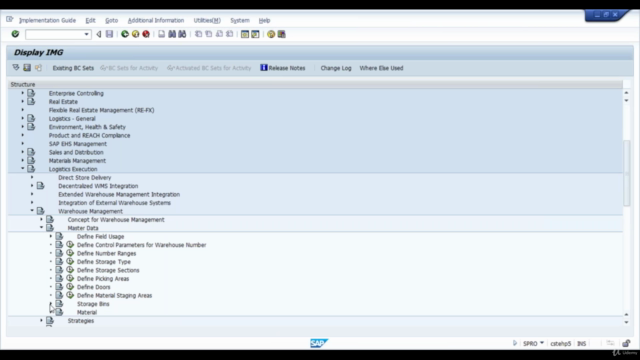
Task: Select the Material tree row
Action: pos(87,312)
